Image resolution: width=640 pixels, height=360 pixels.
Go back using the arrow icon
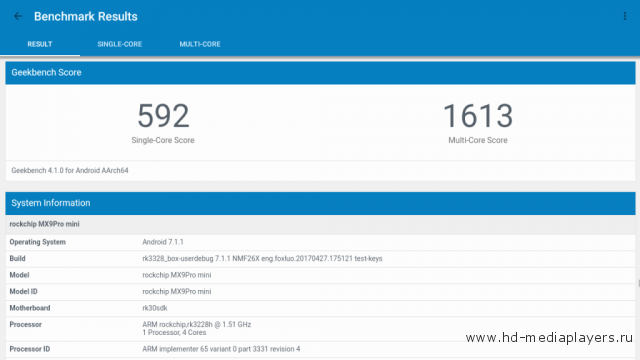(x=18, y=16)
